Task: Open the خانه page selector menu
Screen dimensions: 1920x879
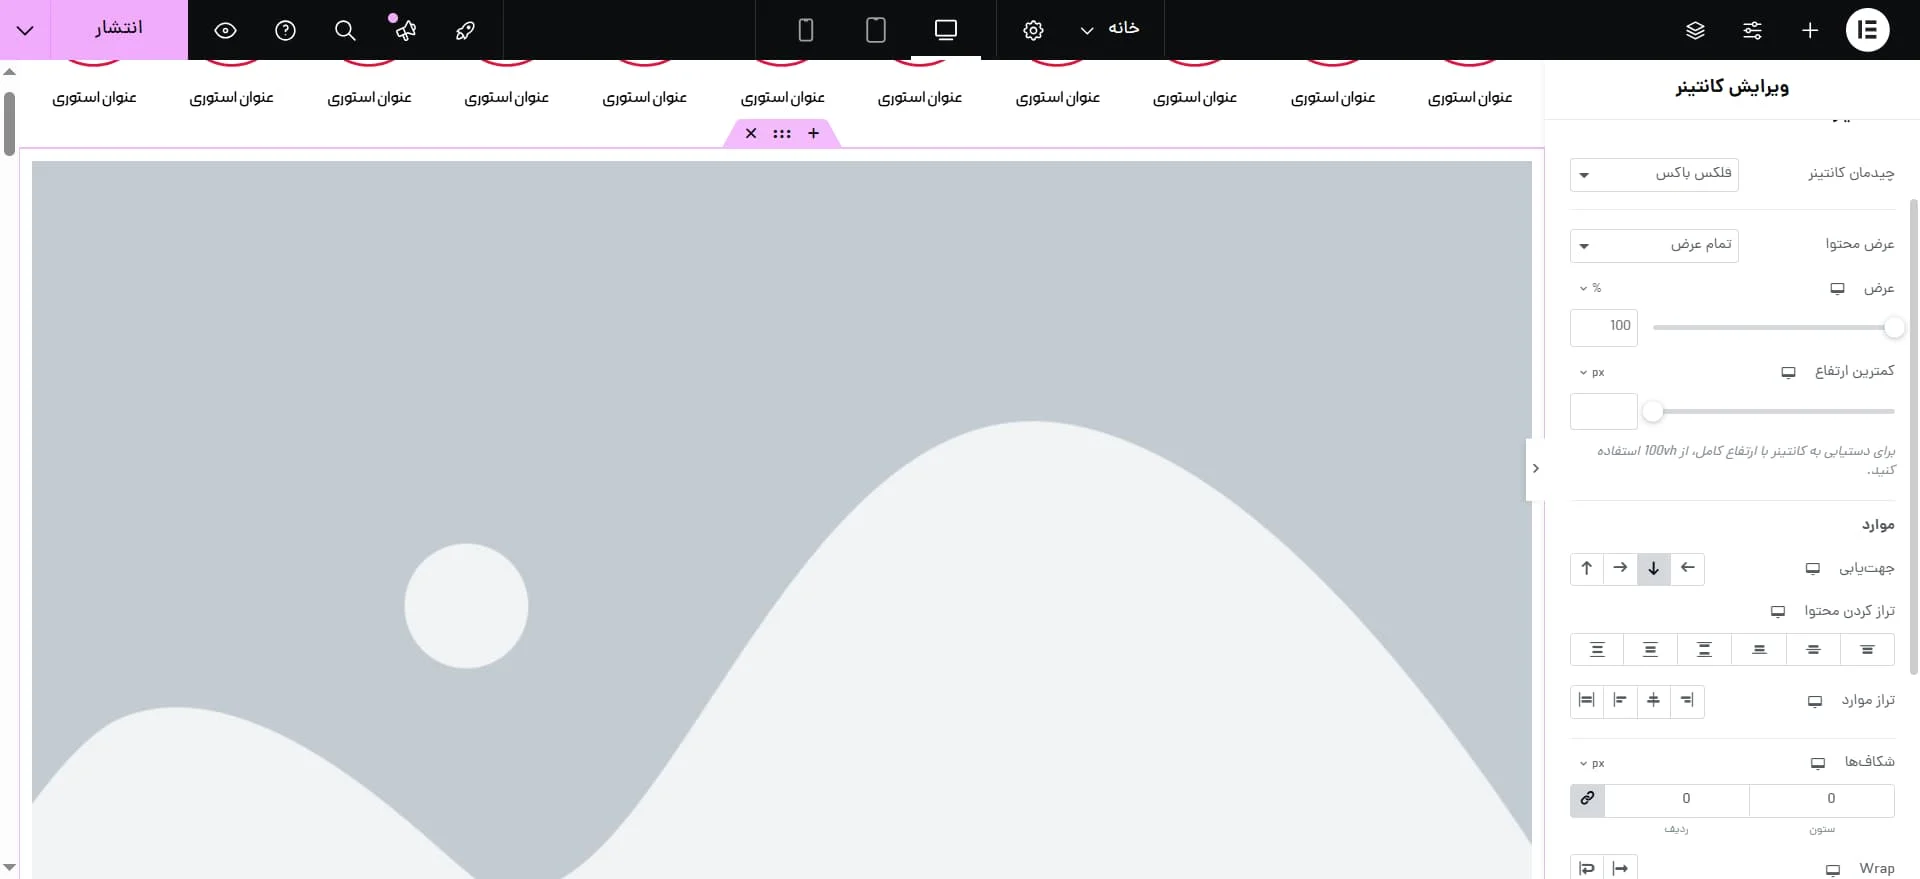Action: [1110, 29]
